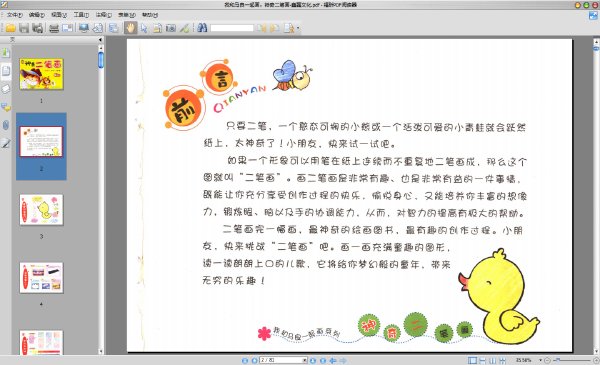Image resolution: width=600 pixels, height=365 pixels.
Task: Open the Bookmarks panel in the sidebar
Action: click(x=6, y=52)
